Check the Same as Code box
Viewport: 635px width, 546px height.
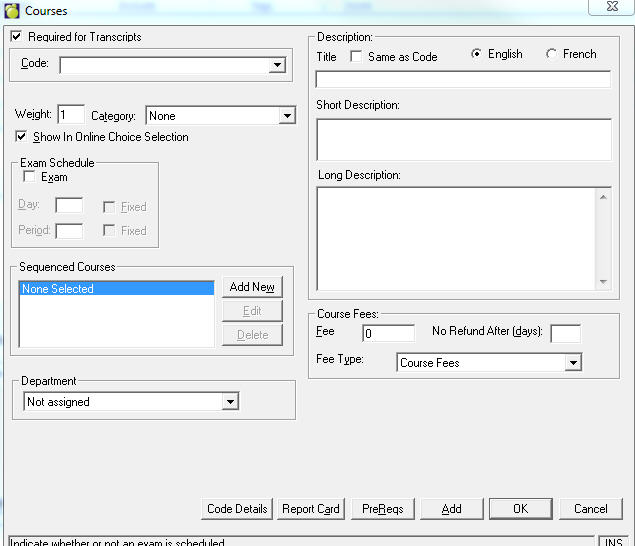[356, 57]
